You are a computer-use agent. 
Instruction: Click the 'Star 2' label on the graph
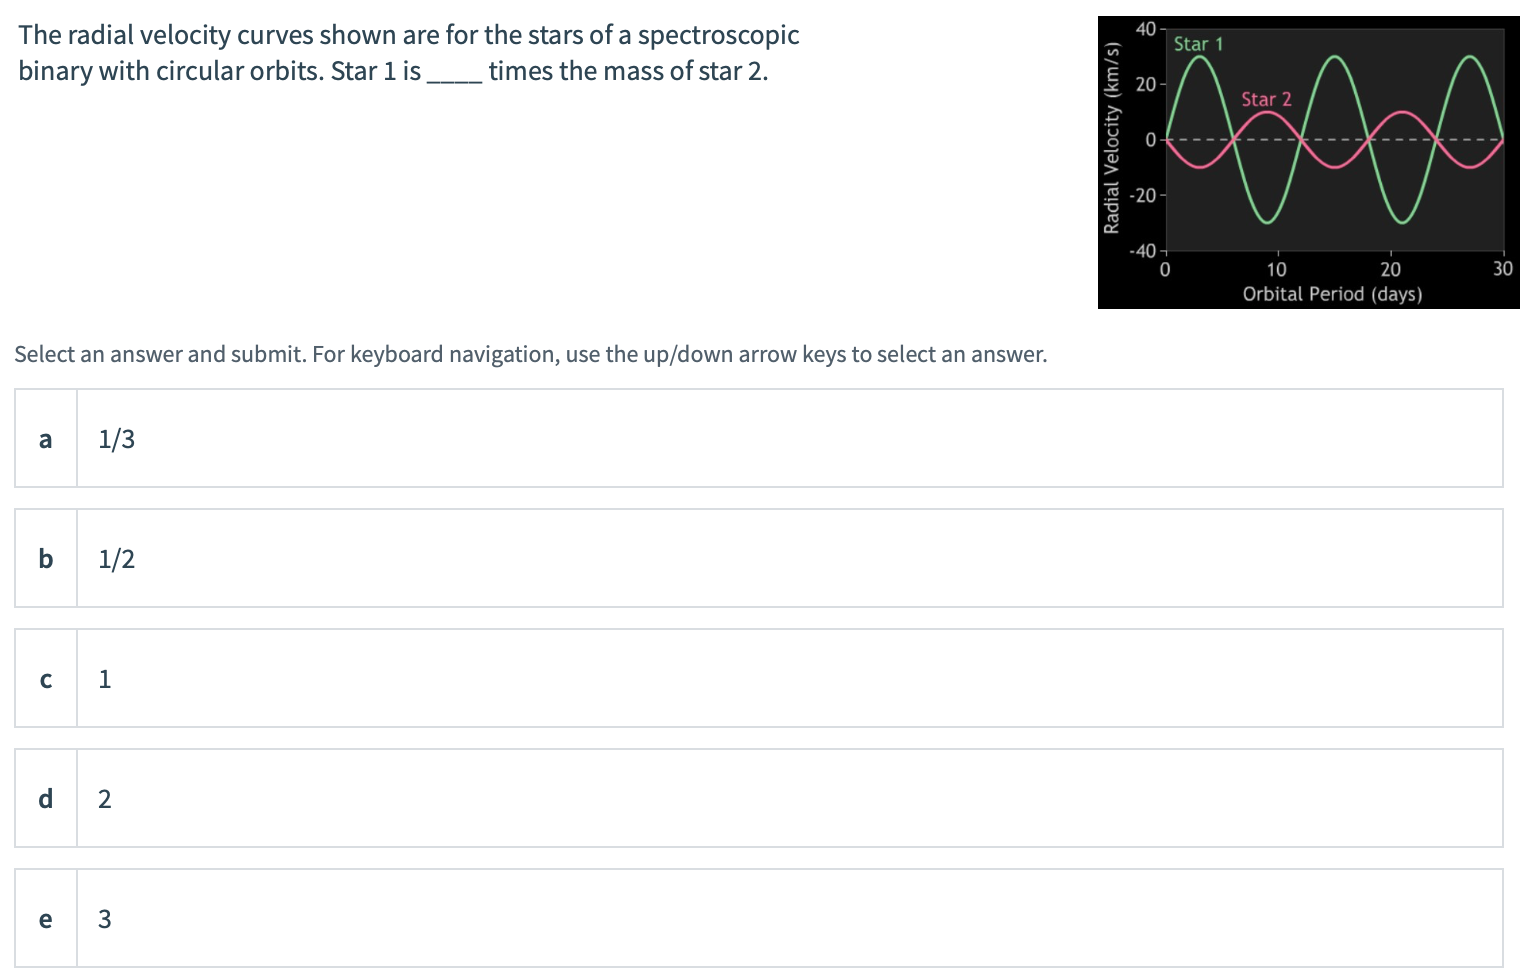(1266, 99)
